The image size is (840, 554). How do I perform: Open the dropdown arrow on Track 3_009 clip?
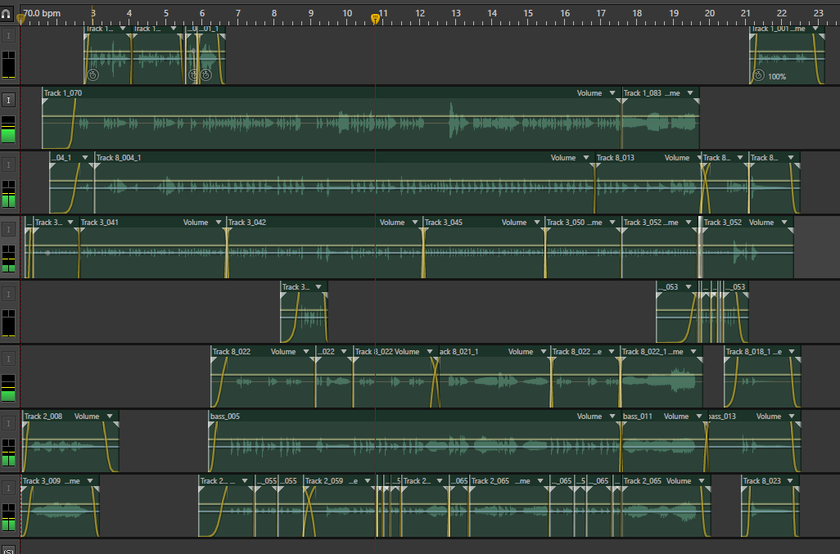coord(90,481)
